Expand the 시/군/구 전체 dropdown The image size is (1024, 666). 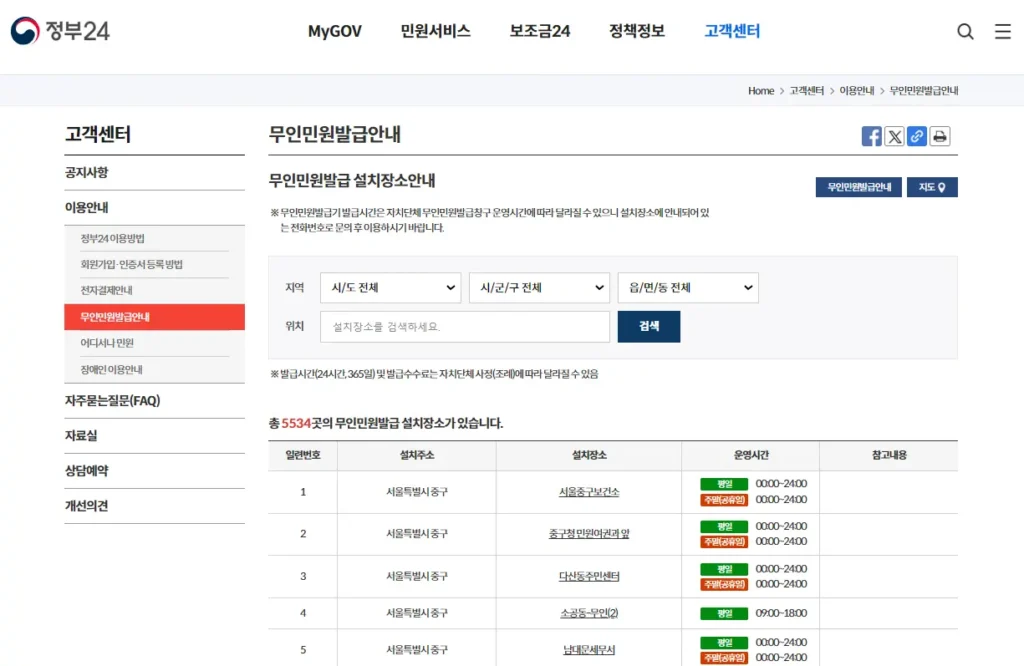tap(539, 288)
